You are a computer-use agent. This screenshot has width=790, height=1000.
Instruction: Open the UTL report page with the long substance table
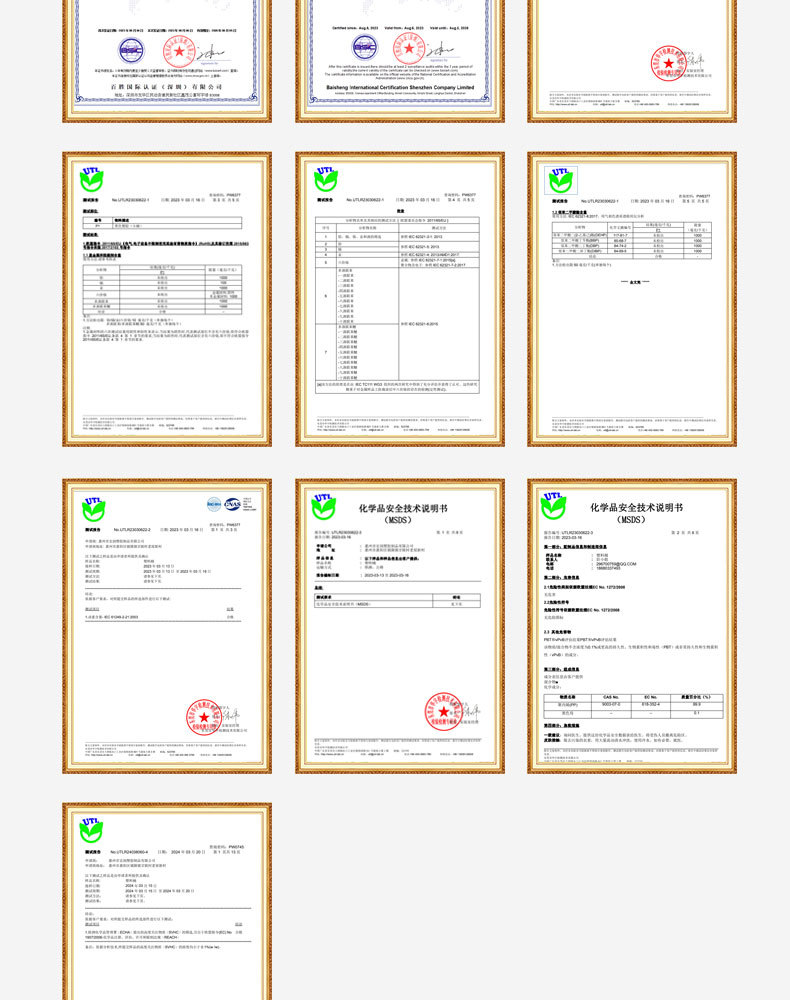(x=400, y=299)
